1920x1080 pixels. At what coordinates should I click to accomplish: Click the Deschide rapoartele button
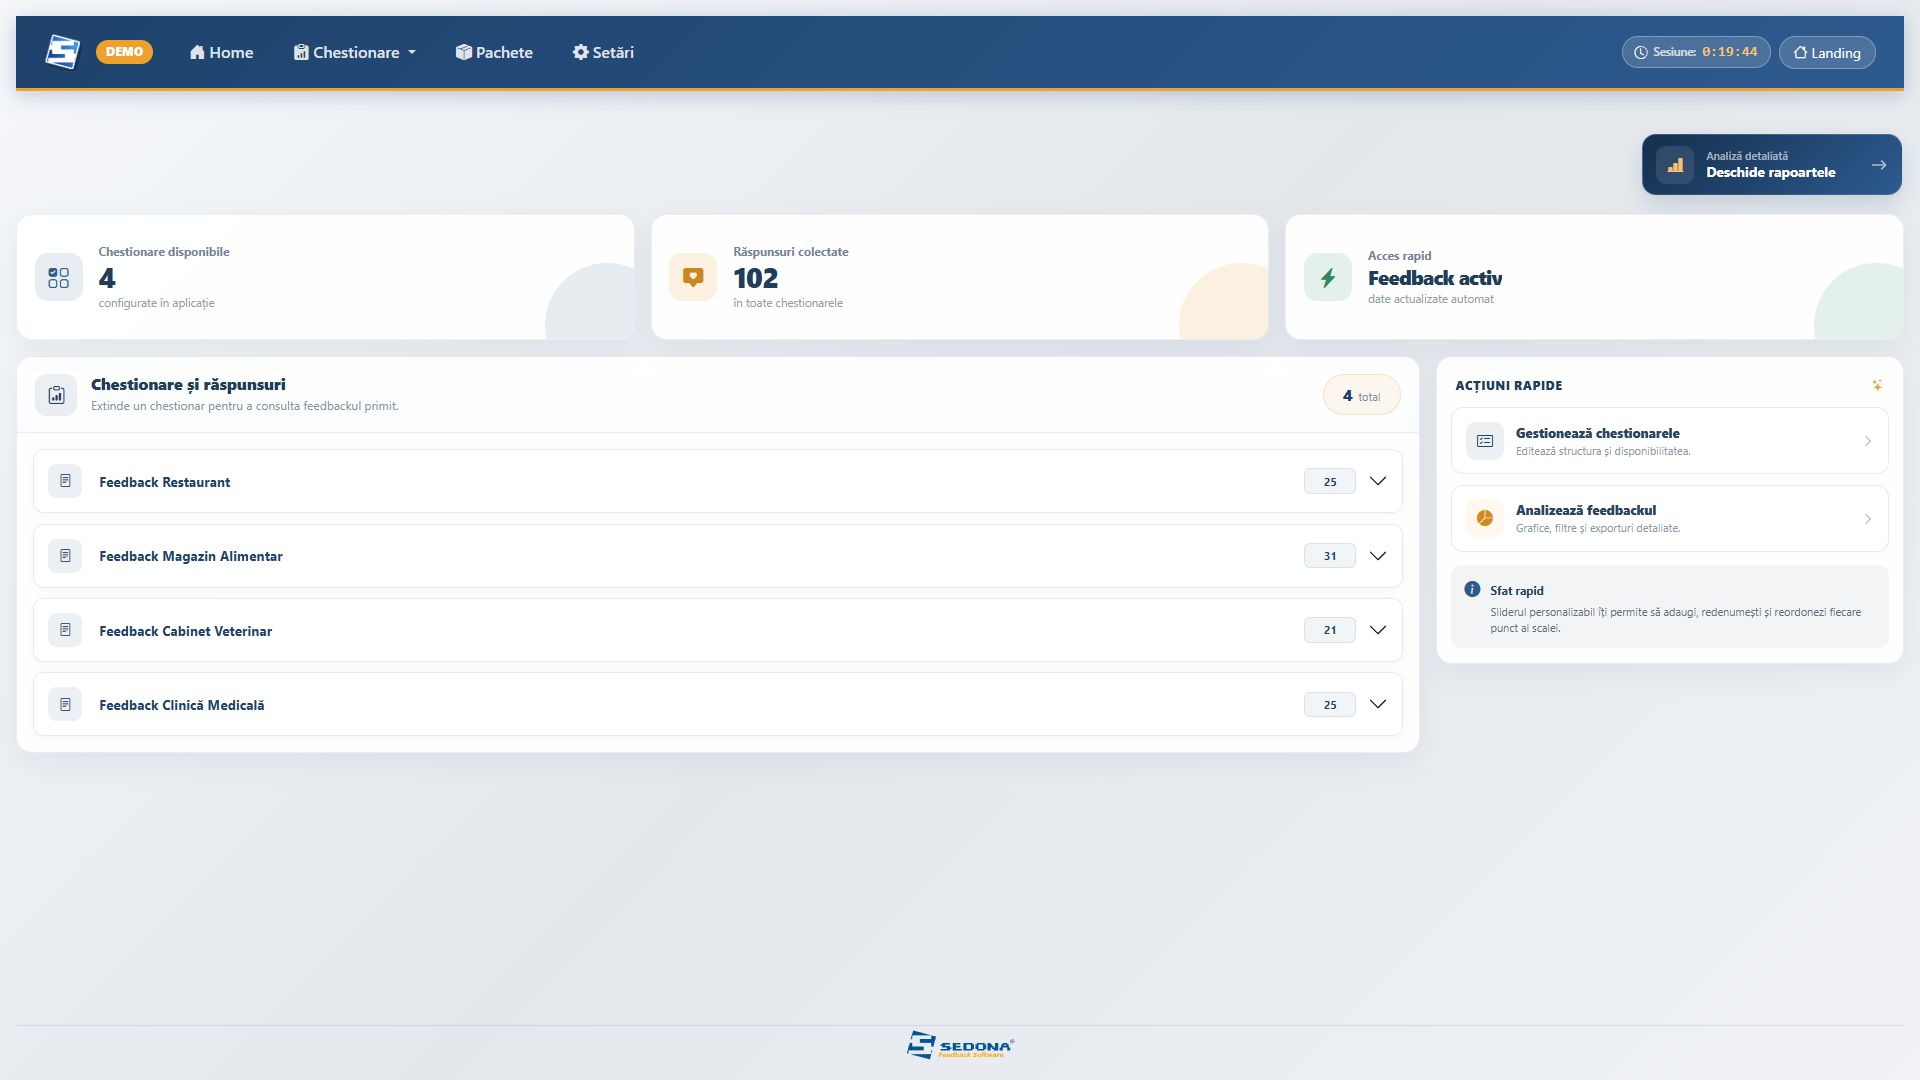(x=1772, y=165)
